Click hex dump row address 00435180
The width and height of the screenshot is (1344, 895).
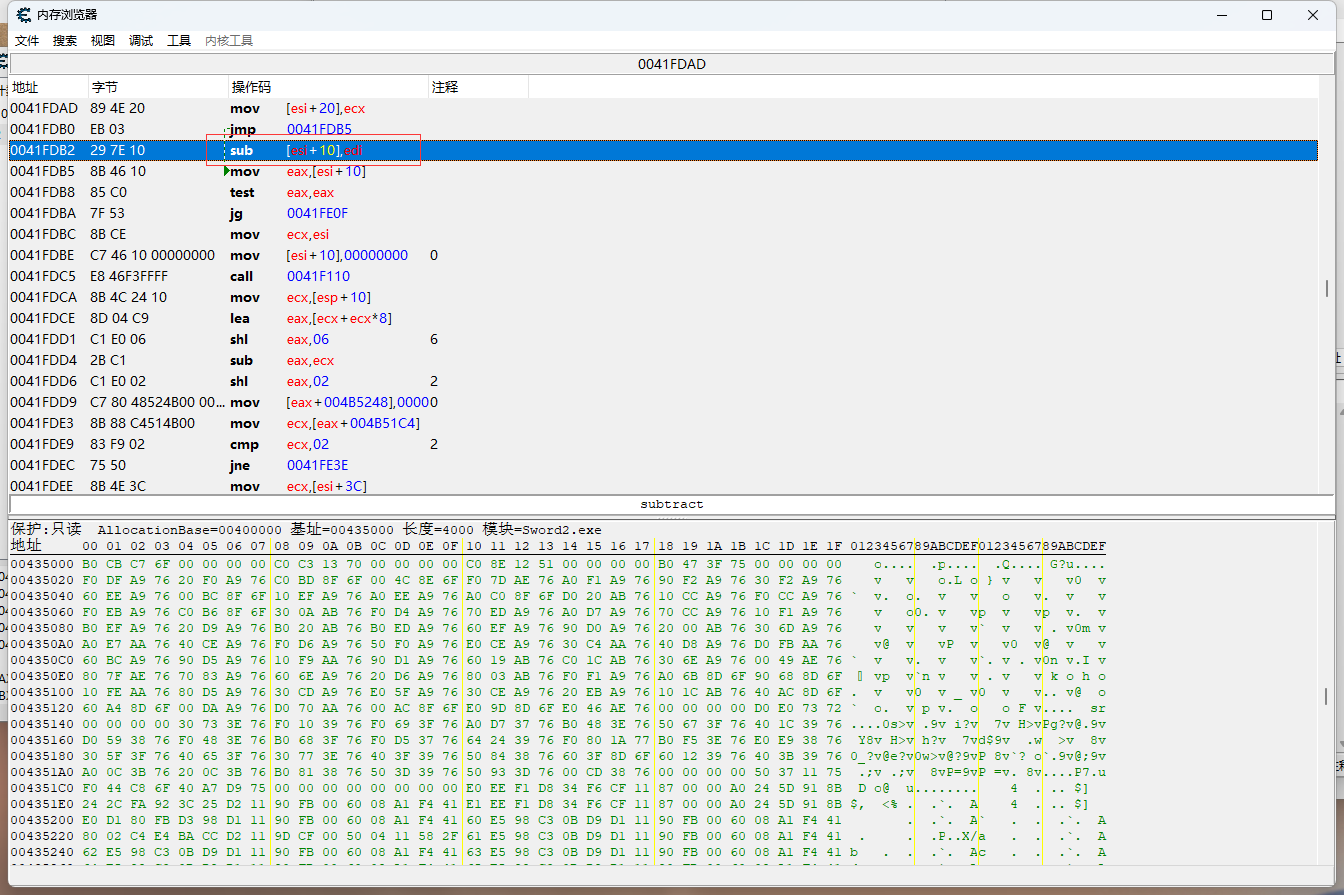44,756
